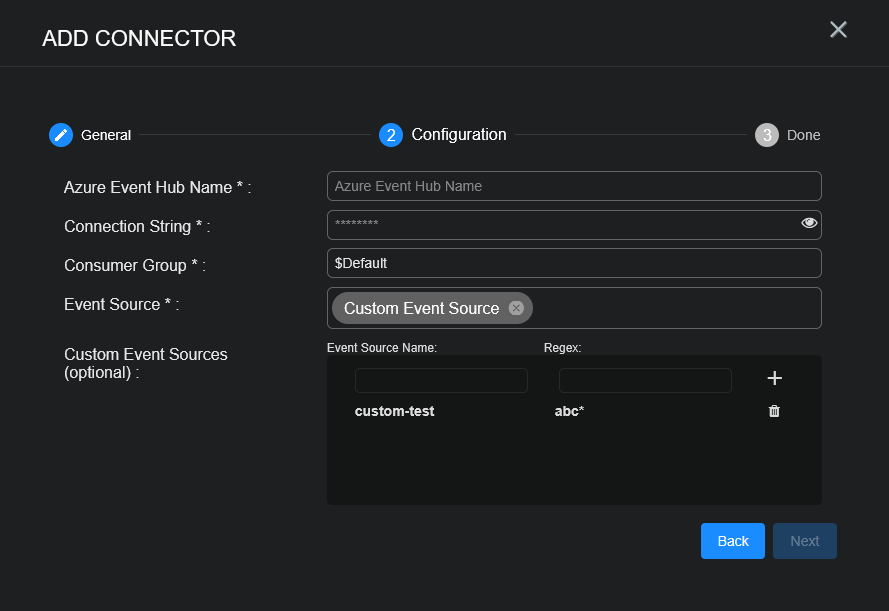Go back with the Back button
Viewport: 889px width, 611px height.
tap(732, 541)
